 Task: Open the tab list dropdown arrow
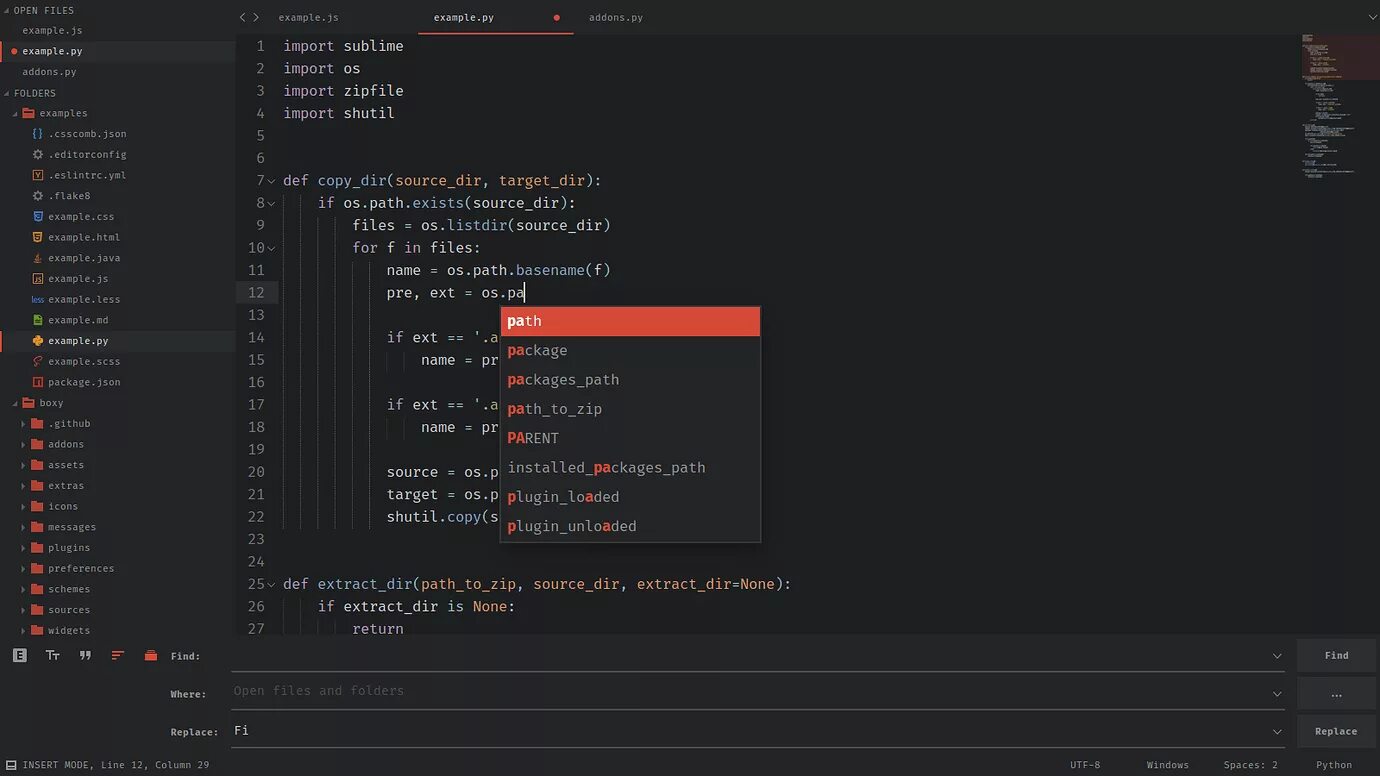coord(1371,17)
